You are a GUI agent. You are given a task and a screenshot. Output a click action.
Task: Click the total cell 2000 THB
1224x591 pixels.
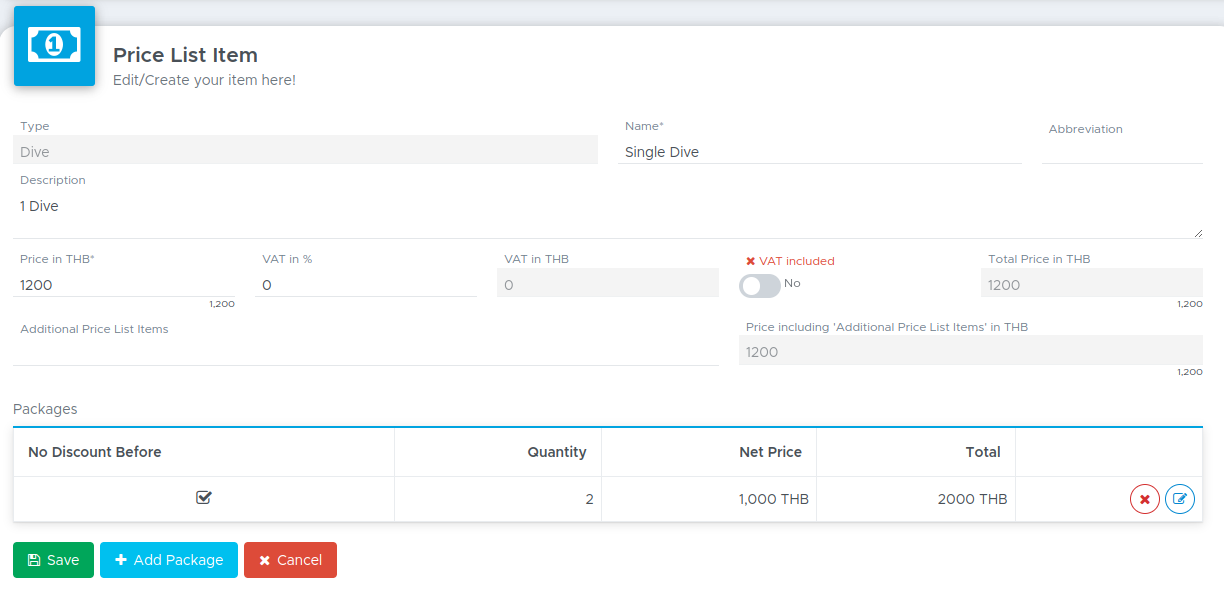click(916, 499)
